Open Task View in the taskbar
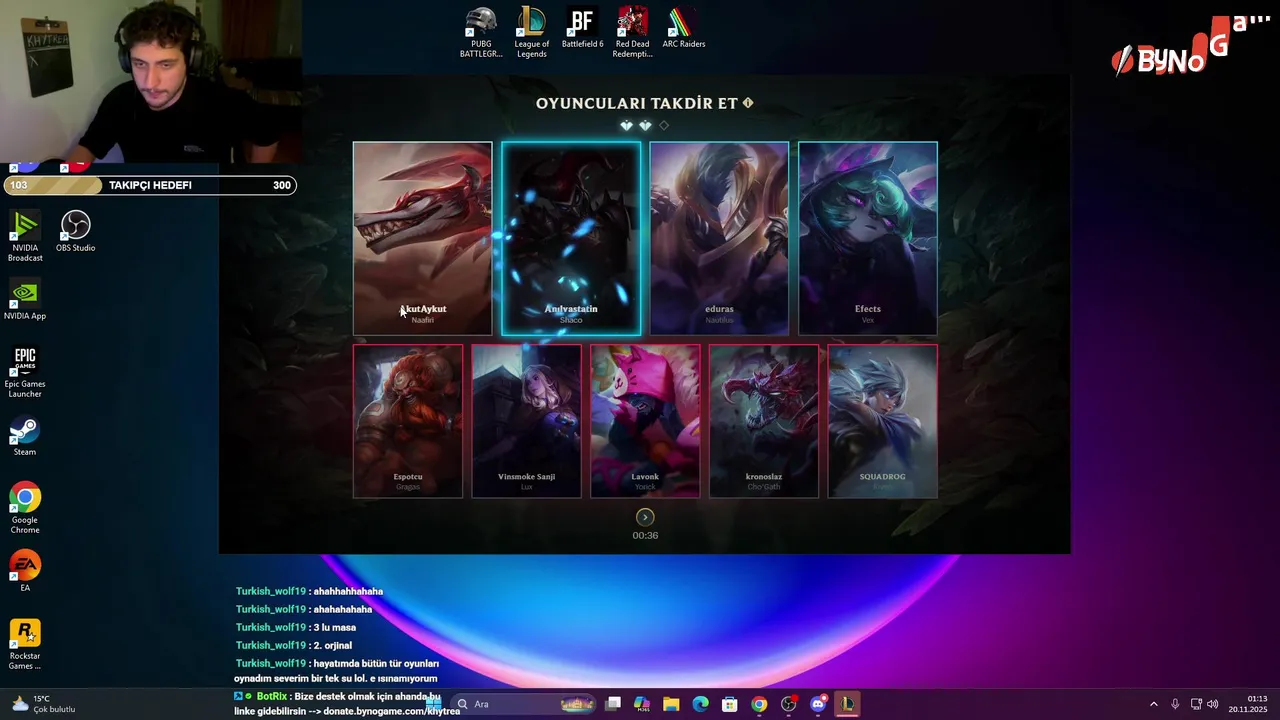The height and width of the screenshot is (720, 1280). (x=613, y=704)
